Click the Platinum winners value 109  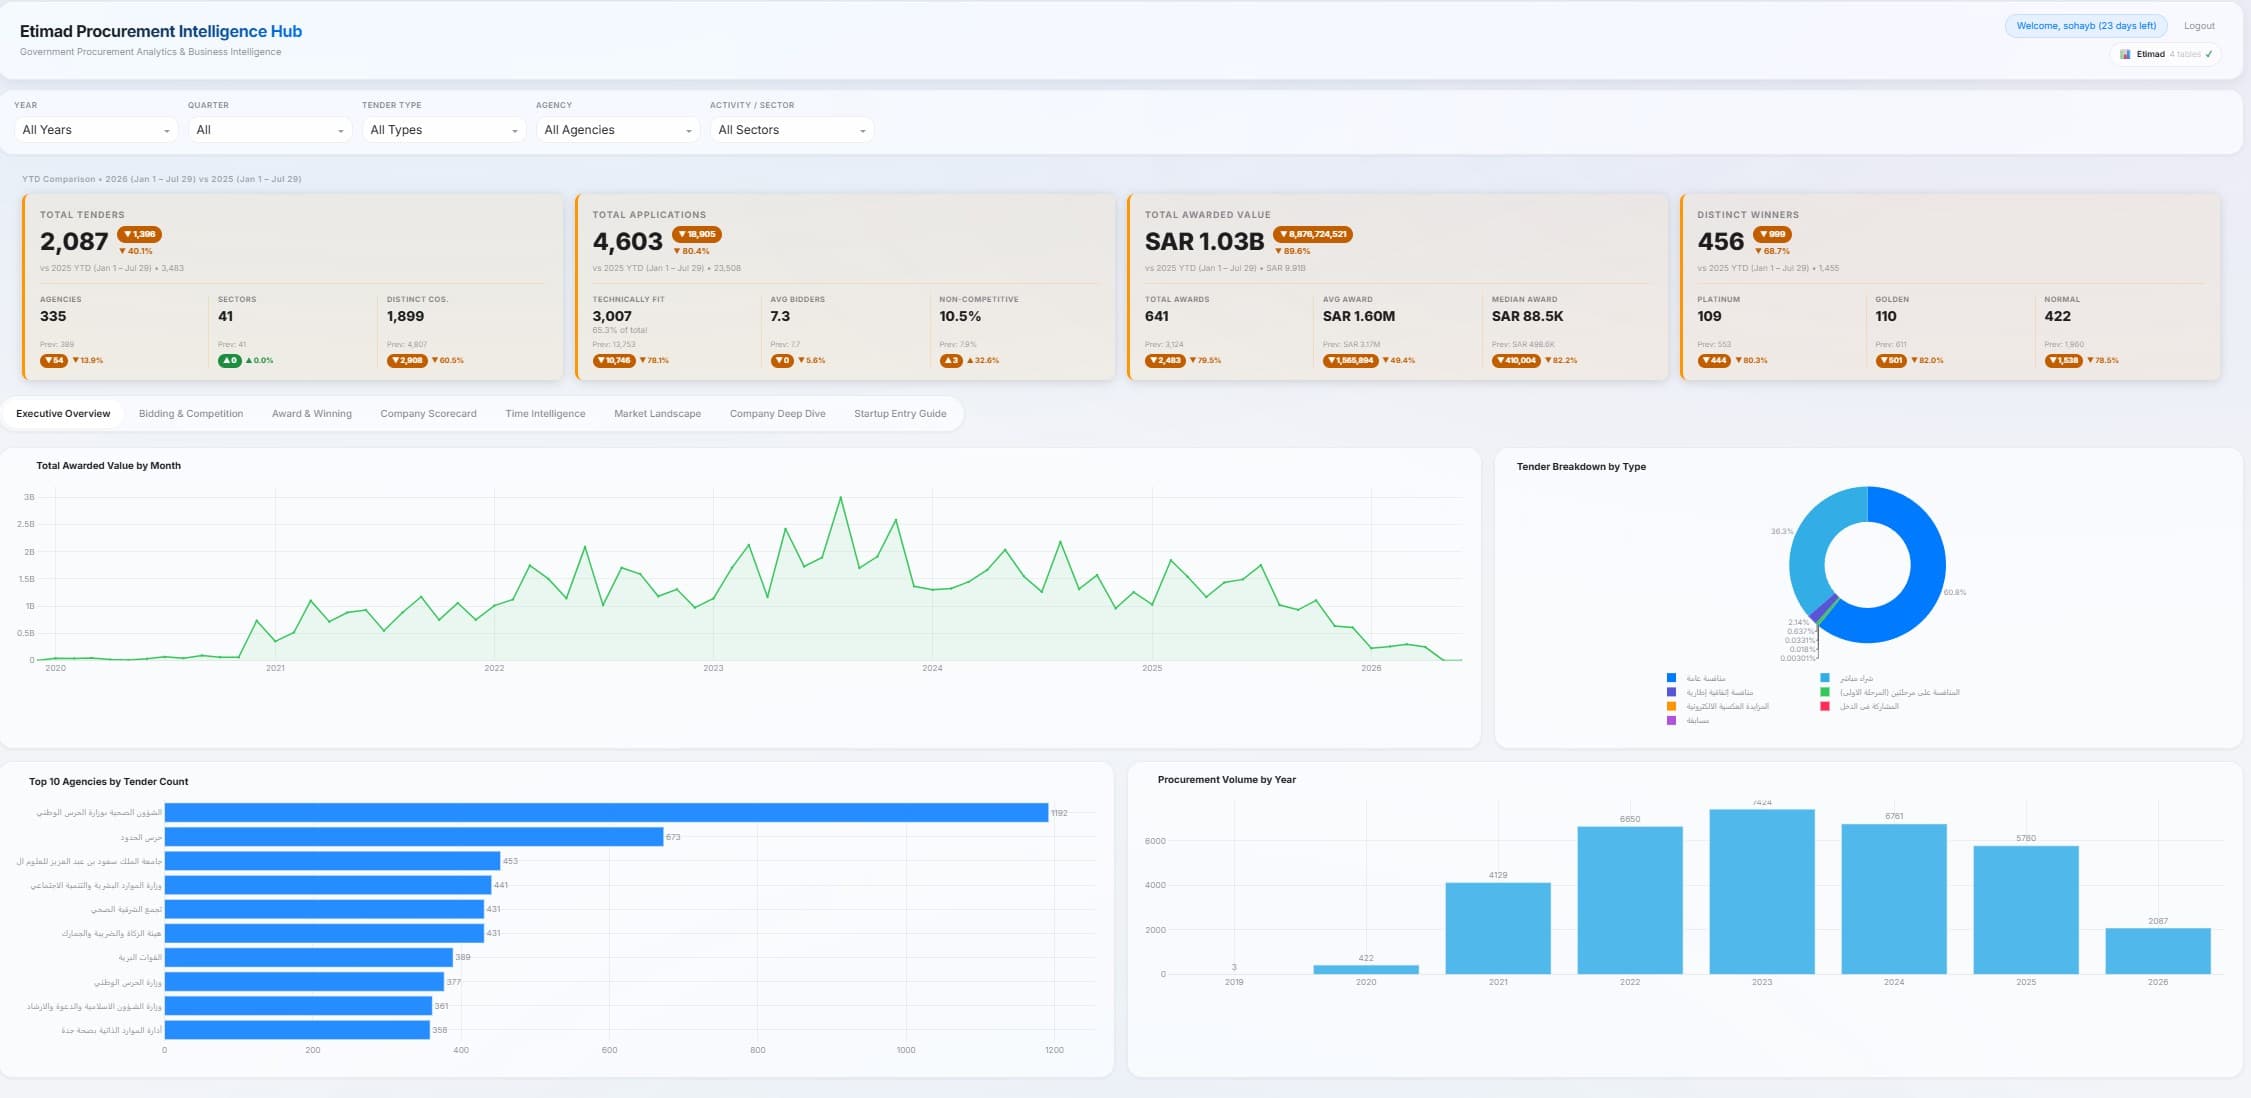pyautogui.click(x=1709, y=316)
